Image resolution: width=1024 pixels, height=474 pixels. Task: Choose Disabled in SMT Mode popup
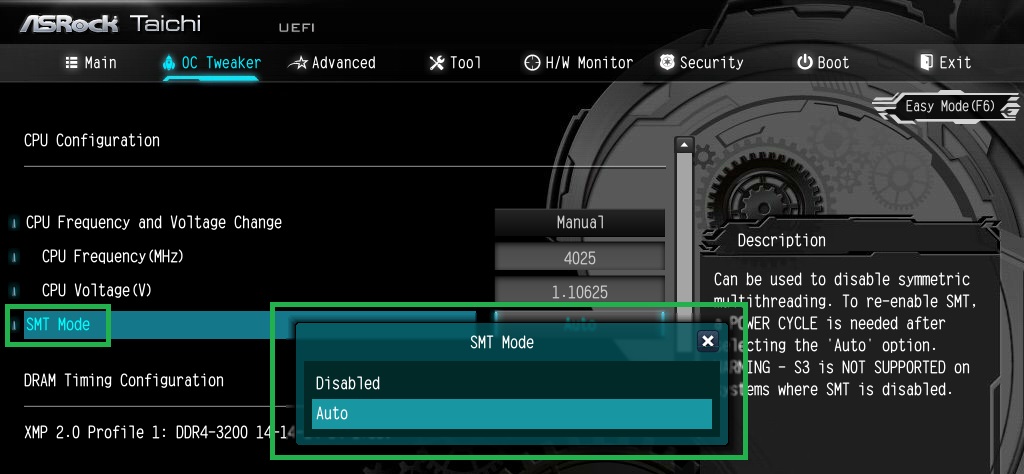click(x=511, y=383)
